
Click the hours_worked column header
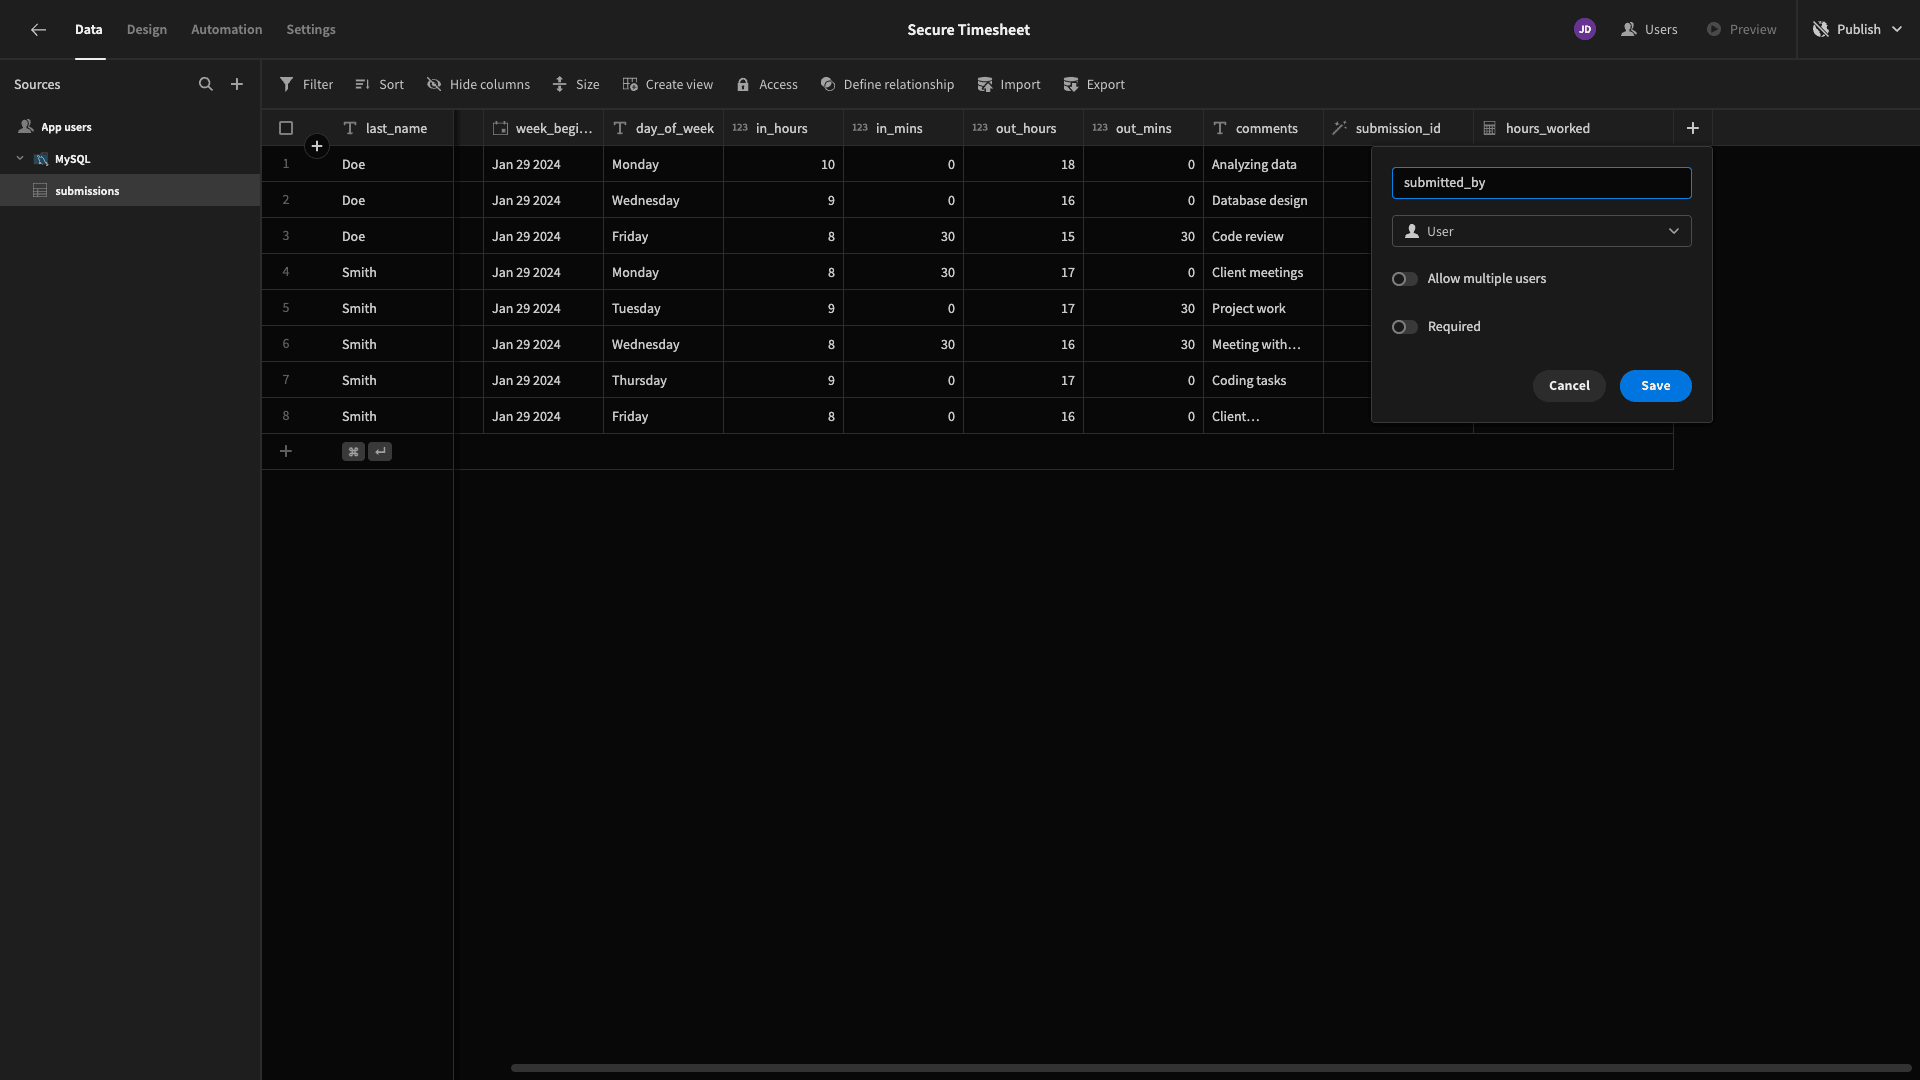[x=1573, y=128]
